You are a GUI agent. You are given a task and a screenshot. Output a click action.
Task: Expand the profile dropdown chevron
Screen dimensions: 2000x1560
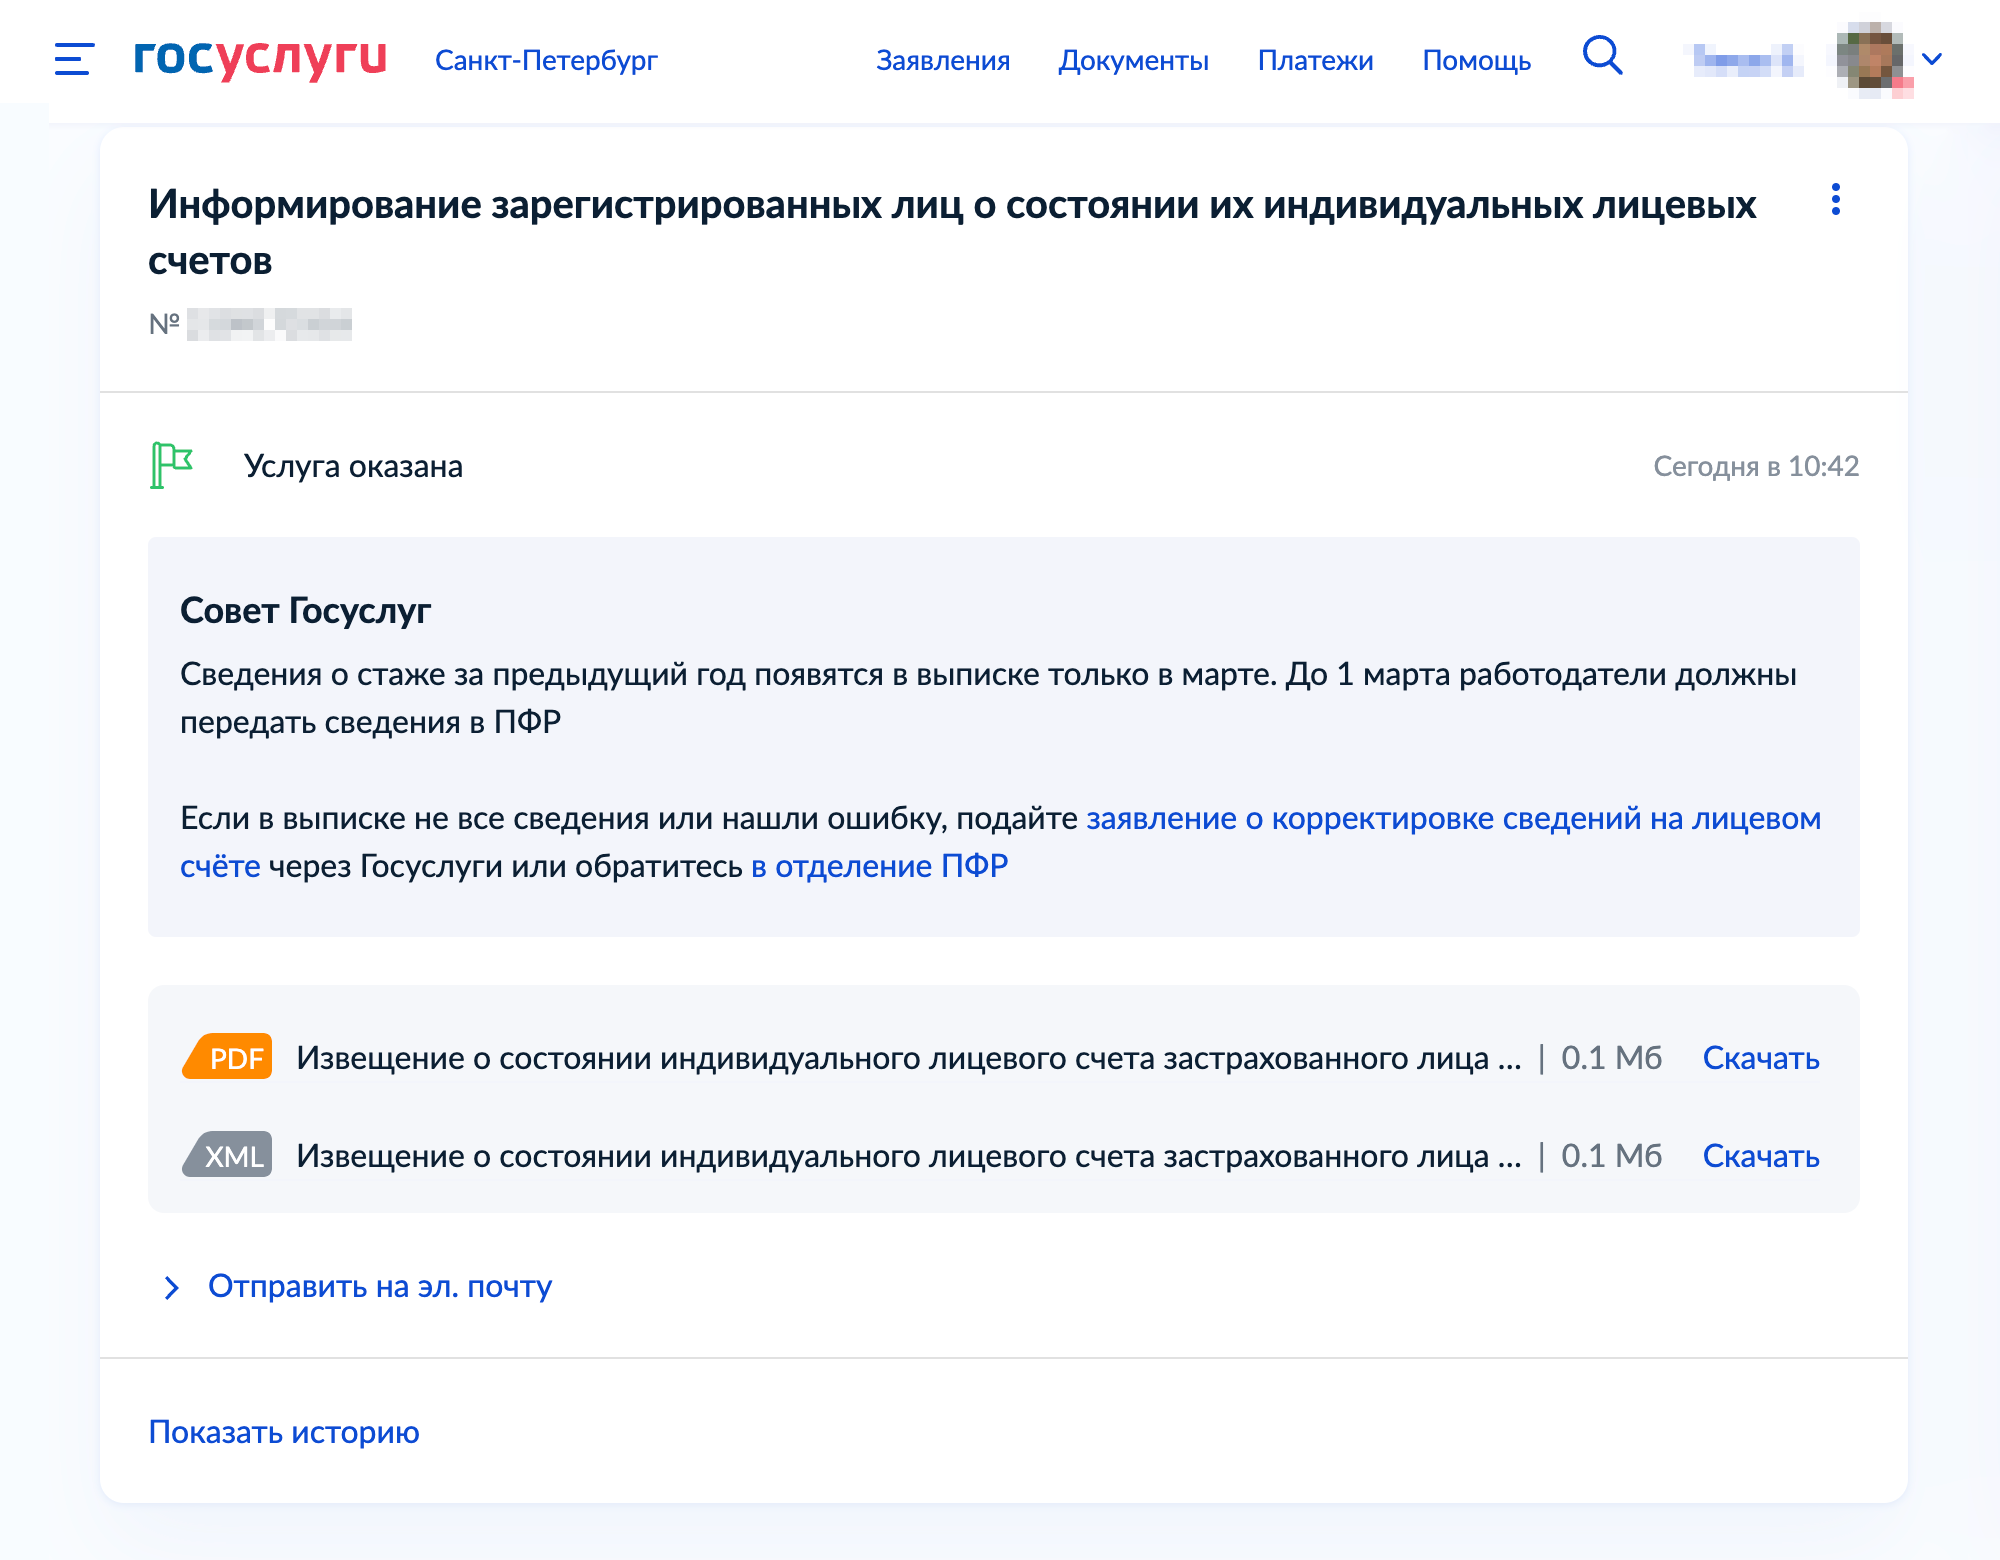1932,59
